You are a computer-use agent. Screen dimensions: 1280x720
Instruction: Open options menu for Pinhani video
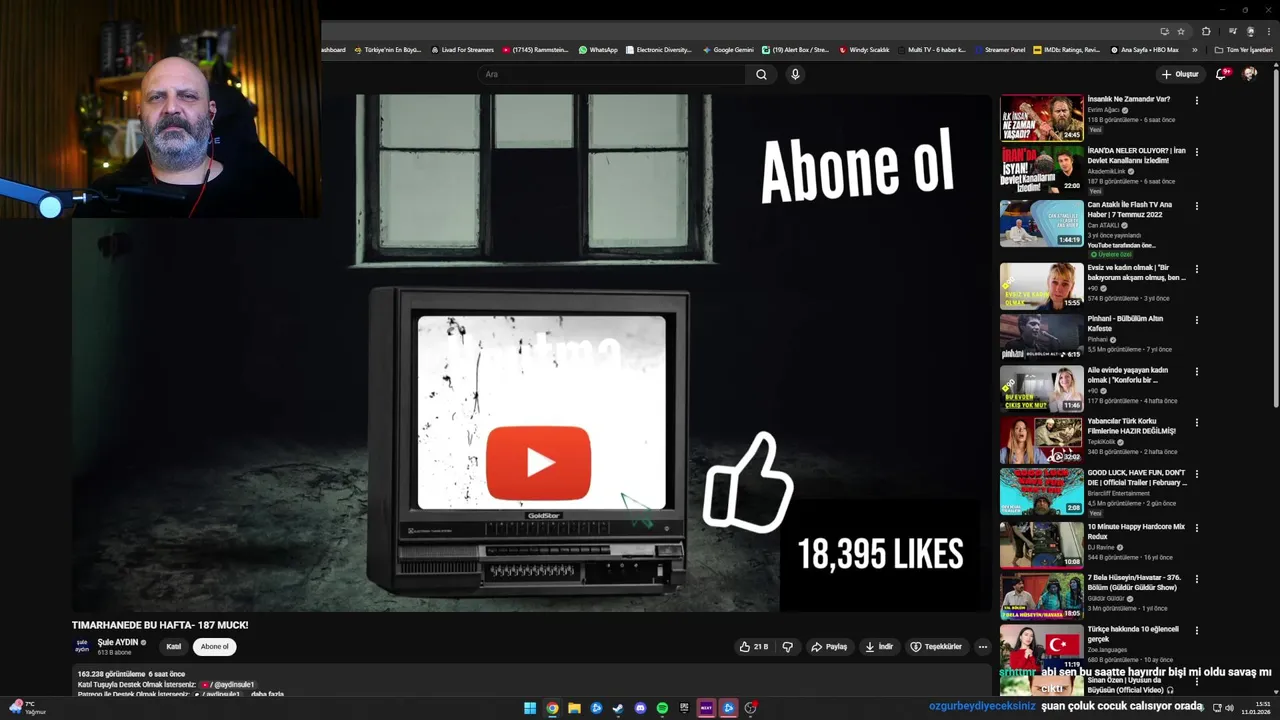(x=1196, y=320)
